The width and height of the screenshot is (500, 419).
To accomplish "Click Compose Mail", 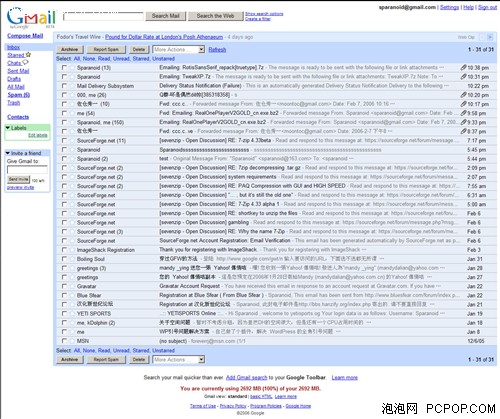I will point(25,36).
